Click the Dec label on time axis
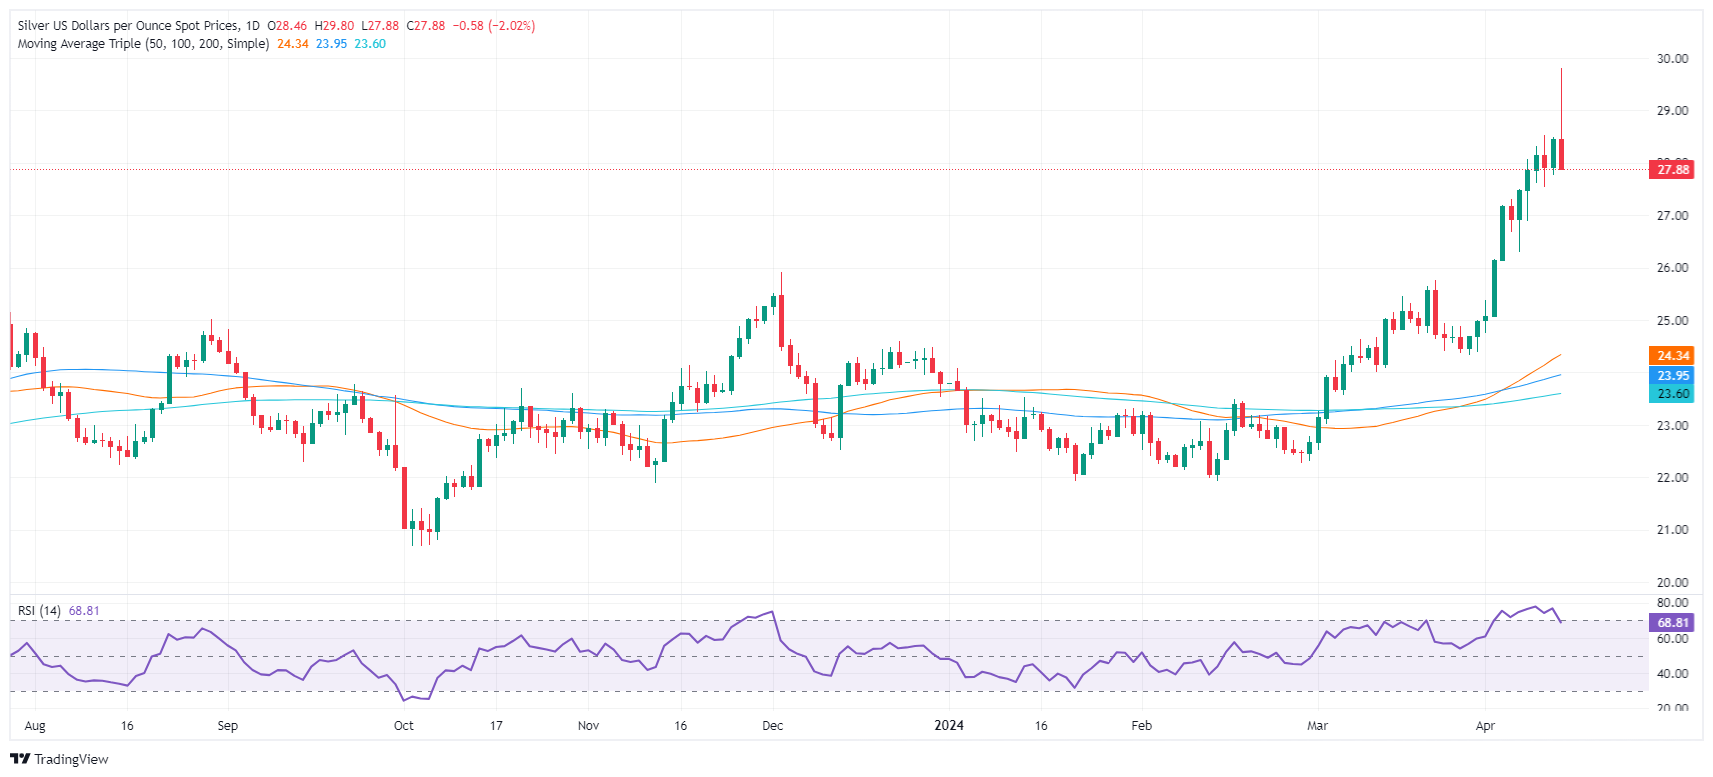This screenshot has height=777, width=1713. pos(773,726)
